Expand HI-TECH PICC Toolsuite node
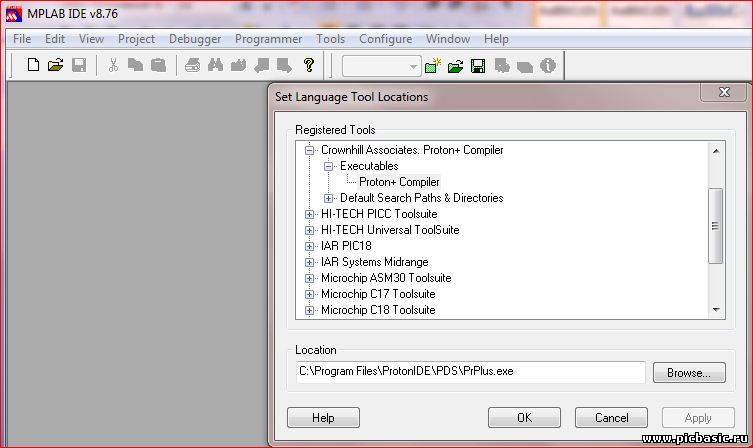The image size is (753, 448). pyautogui.click(x=310, y=214)
